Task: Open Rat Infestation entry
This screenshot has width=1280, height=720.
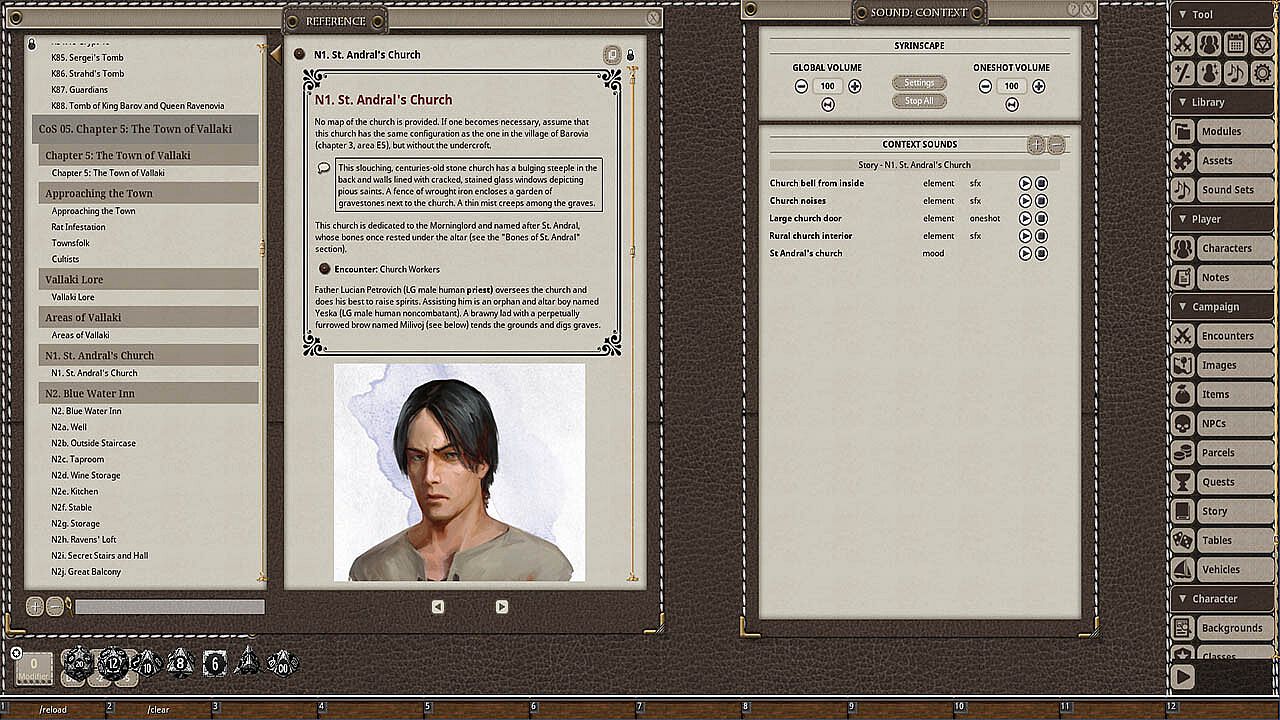Action: 78,227
